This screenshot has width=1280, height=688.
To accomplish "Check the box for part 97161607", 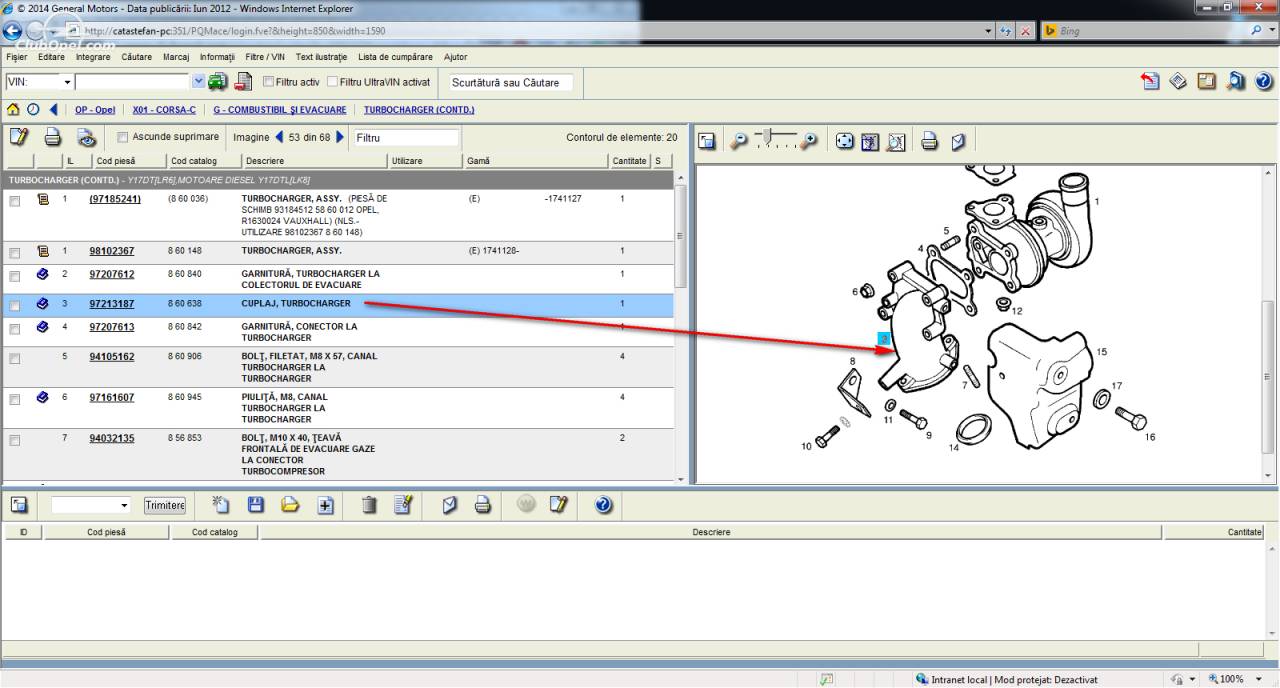I will [14, 398].
